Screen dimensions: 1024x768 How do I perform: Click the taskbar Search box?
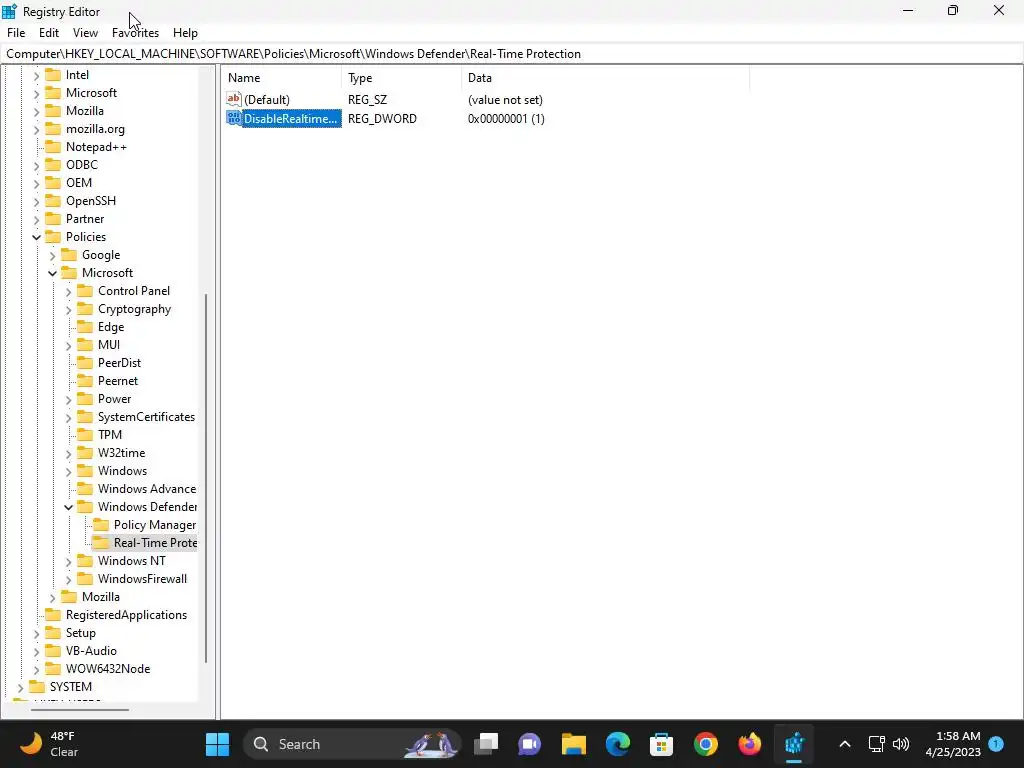click(x=351, y=744)
